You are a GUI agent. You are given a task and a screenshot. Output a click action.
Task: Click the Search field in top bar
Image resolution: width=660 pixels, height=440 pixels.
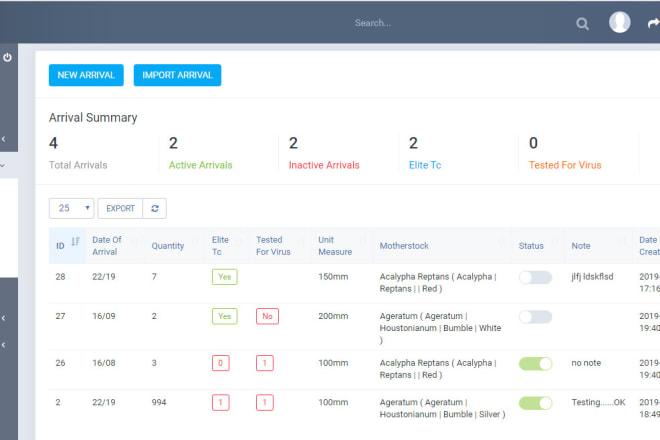point(373,23)
